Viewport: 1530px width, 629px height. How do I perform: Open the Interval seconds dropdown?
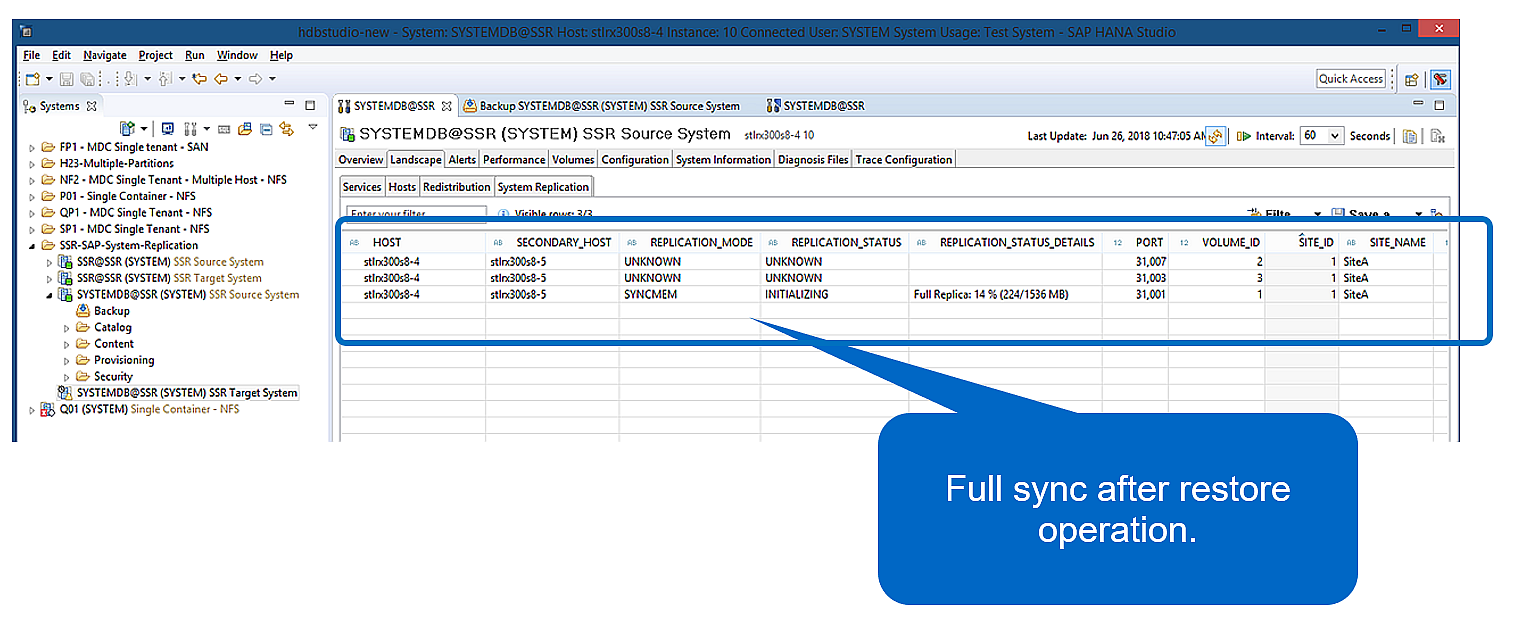click(1334, 136)
